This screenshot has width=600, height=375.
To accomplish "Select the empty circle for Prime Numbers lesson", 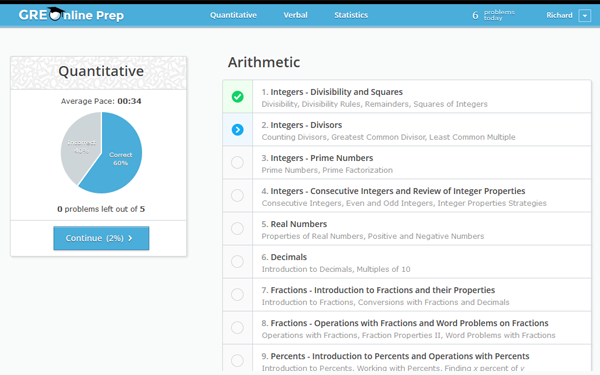I will 238,163.
